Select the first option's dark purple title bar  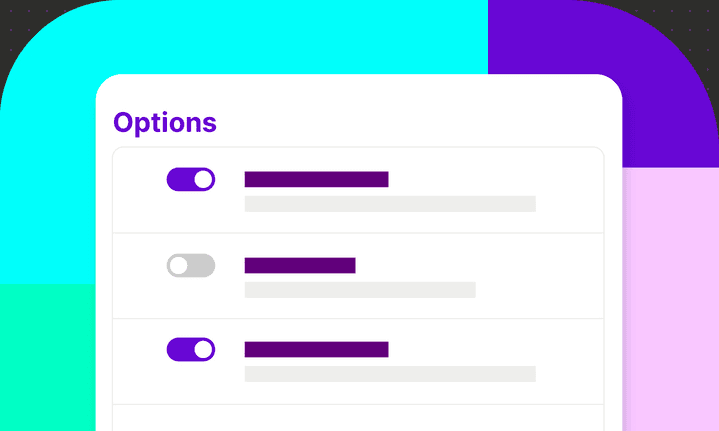point(316,179)
